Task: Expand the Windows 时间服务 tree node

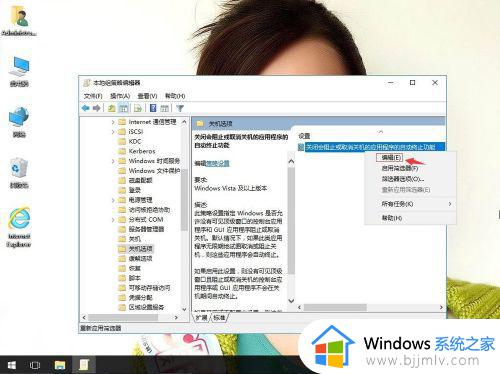Action: pos(113,161)
